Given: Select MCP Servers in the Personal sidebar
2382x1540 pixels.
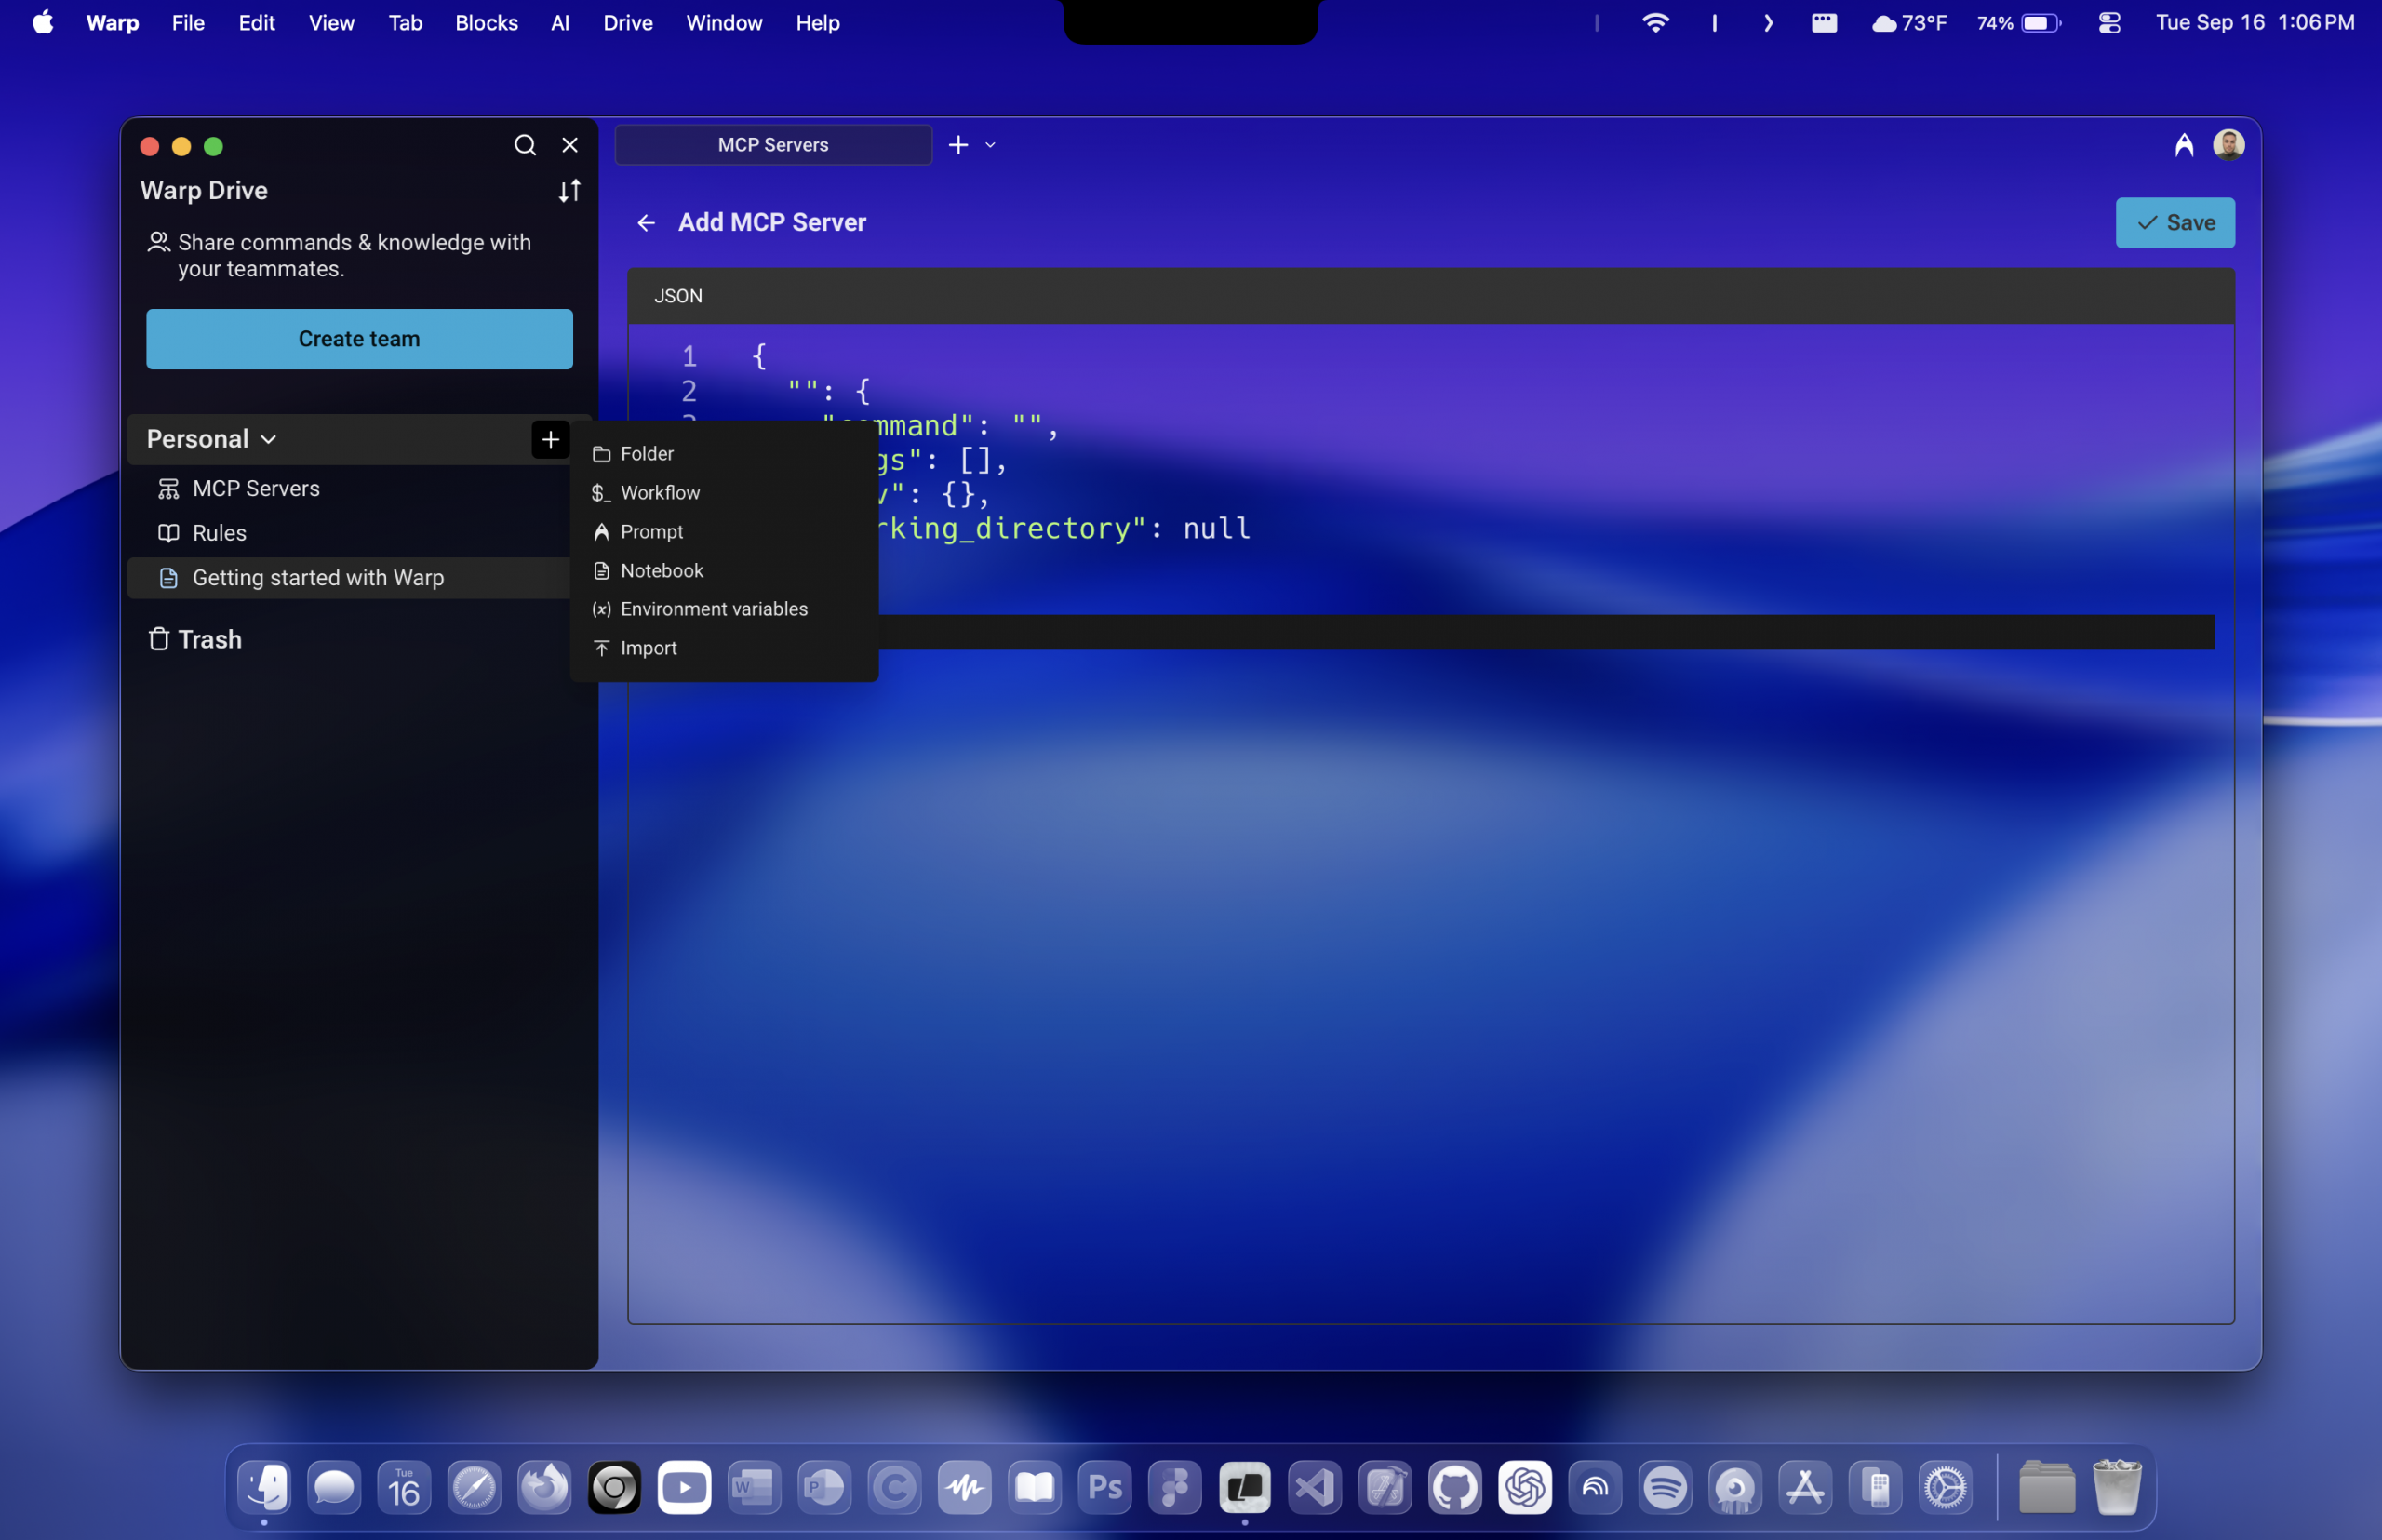Looking at the screenshot, I should 255,488.
